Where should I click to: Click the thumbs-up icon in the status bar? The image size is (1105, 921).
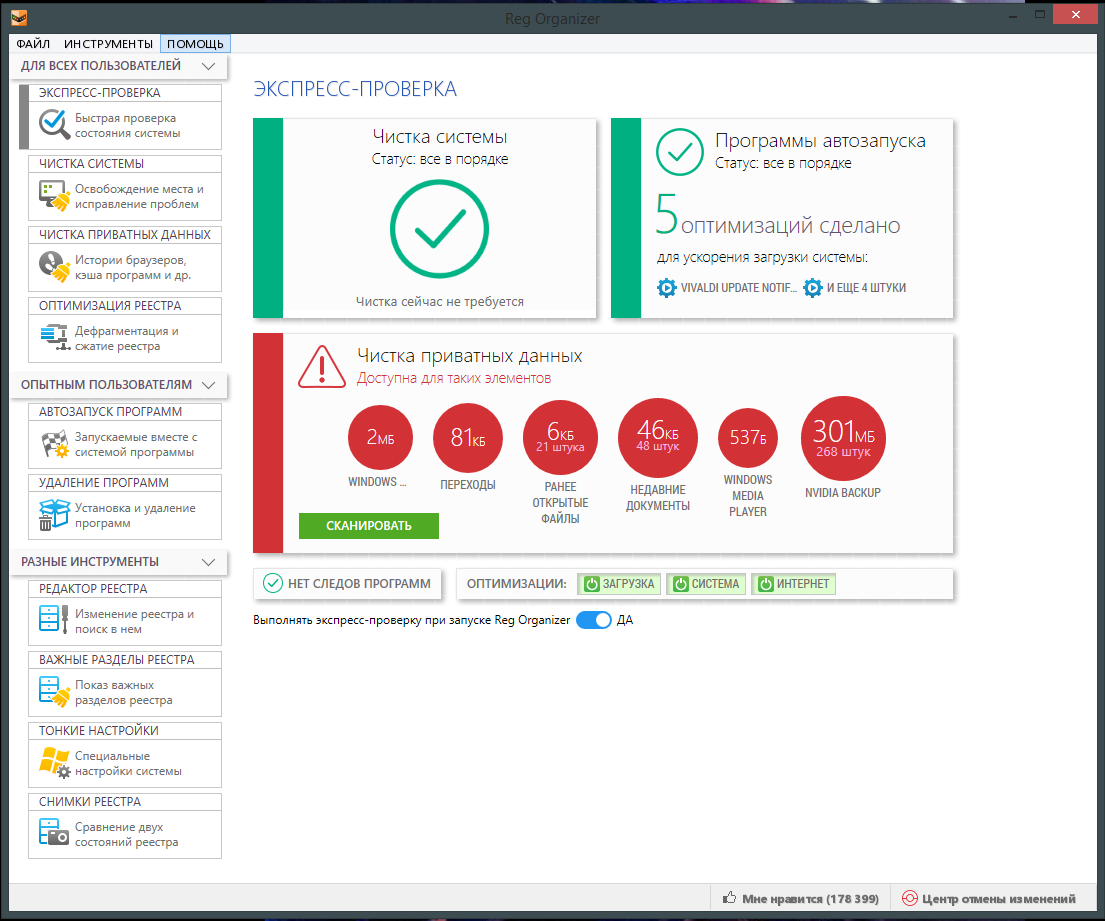tap(729, 898)
